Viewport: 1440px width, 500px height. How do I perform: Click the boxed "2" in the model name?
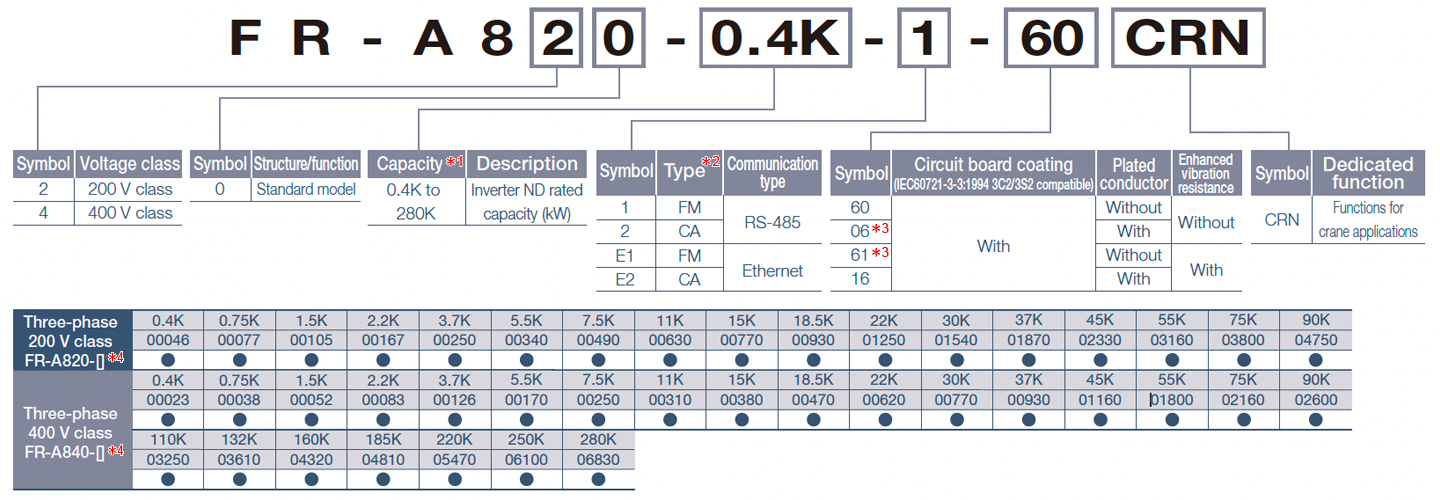tap(555, 38)
